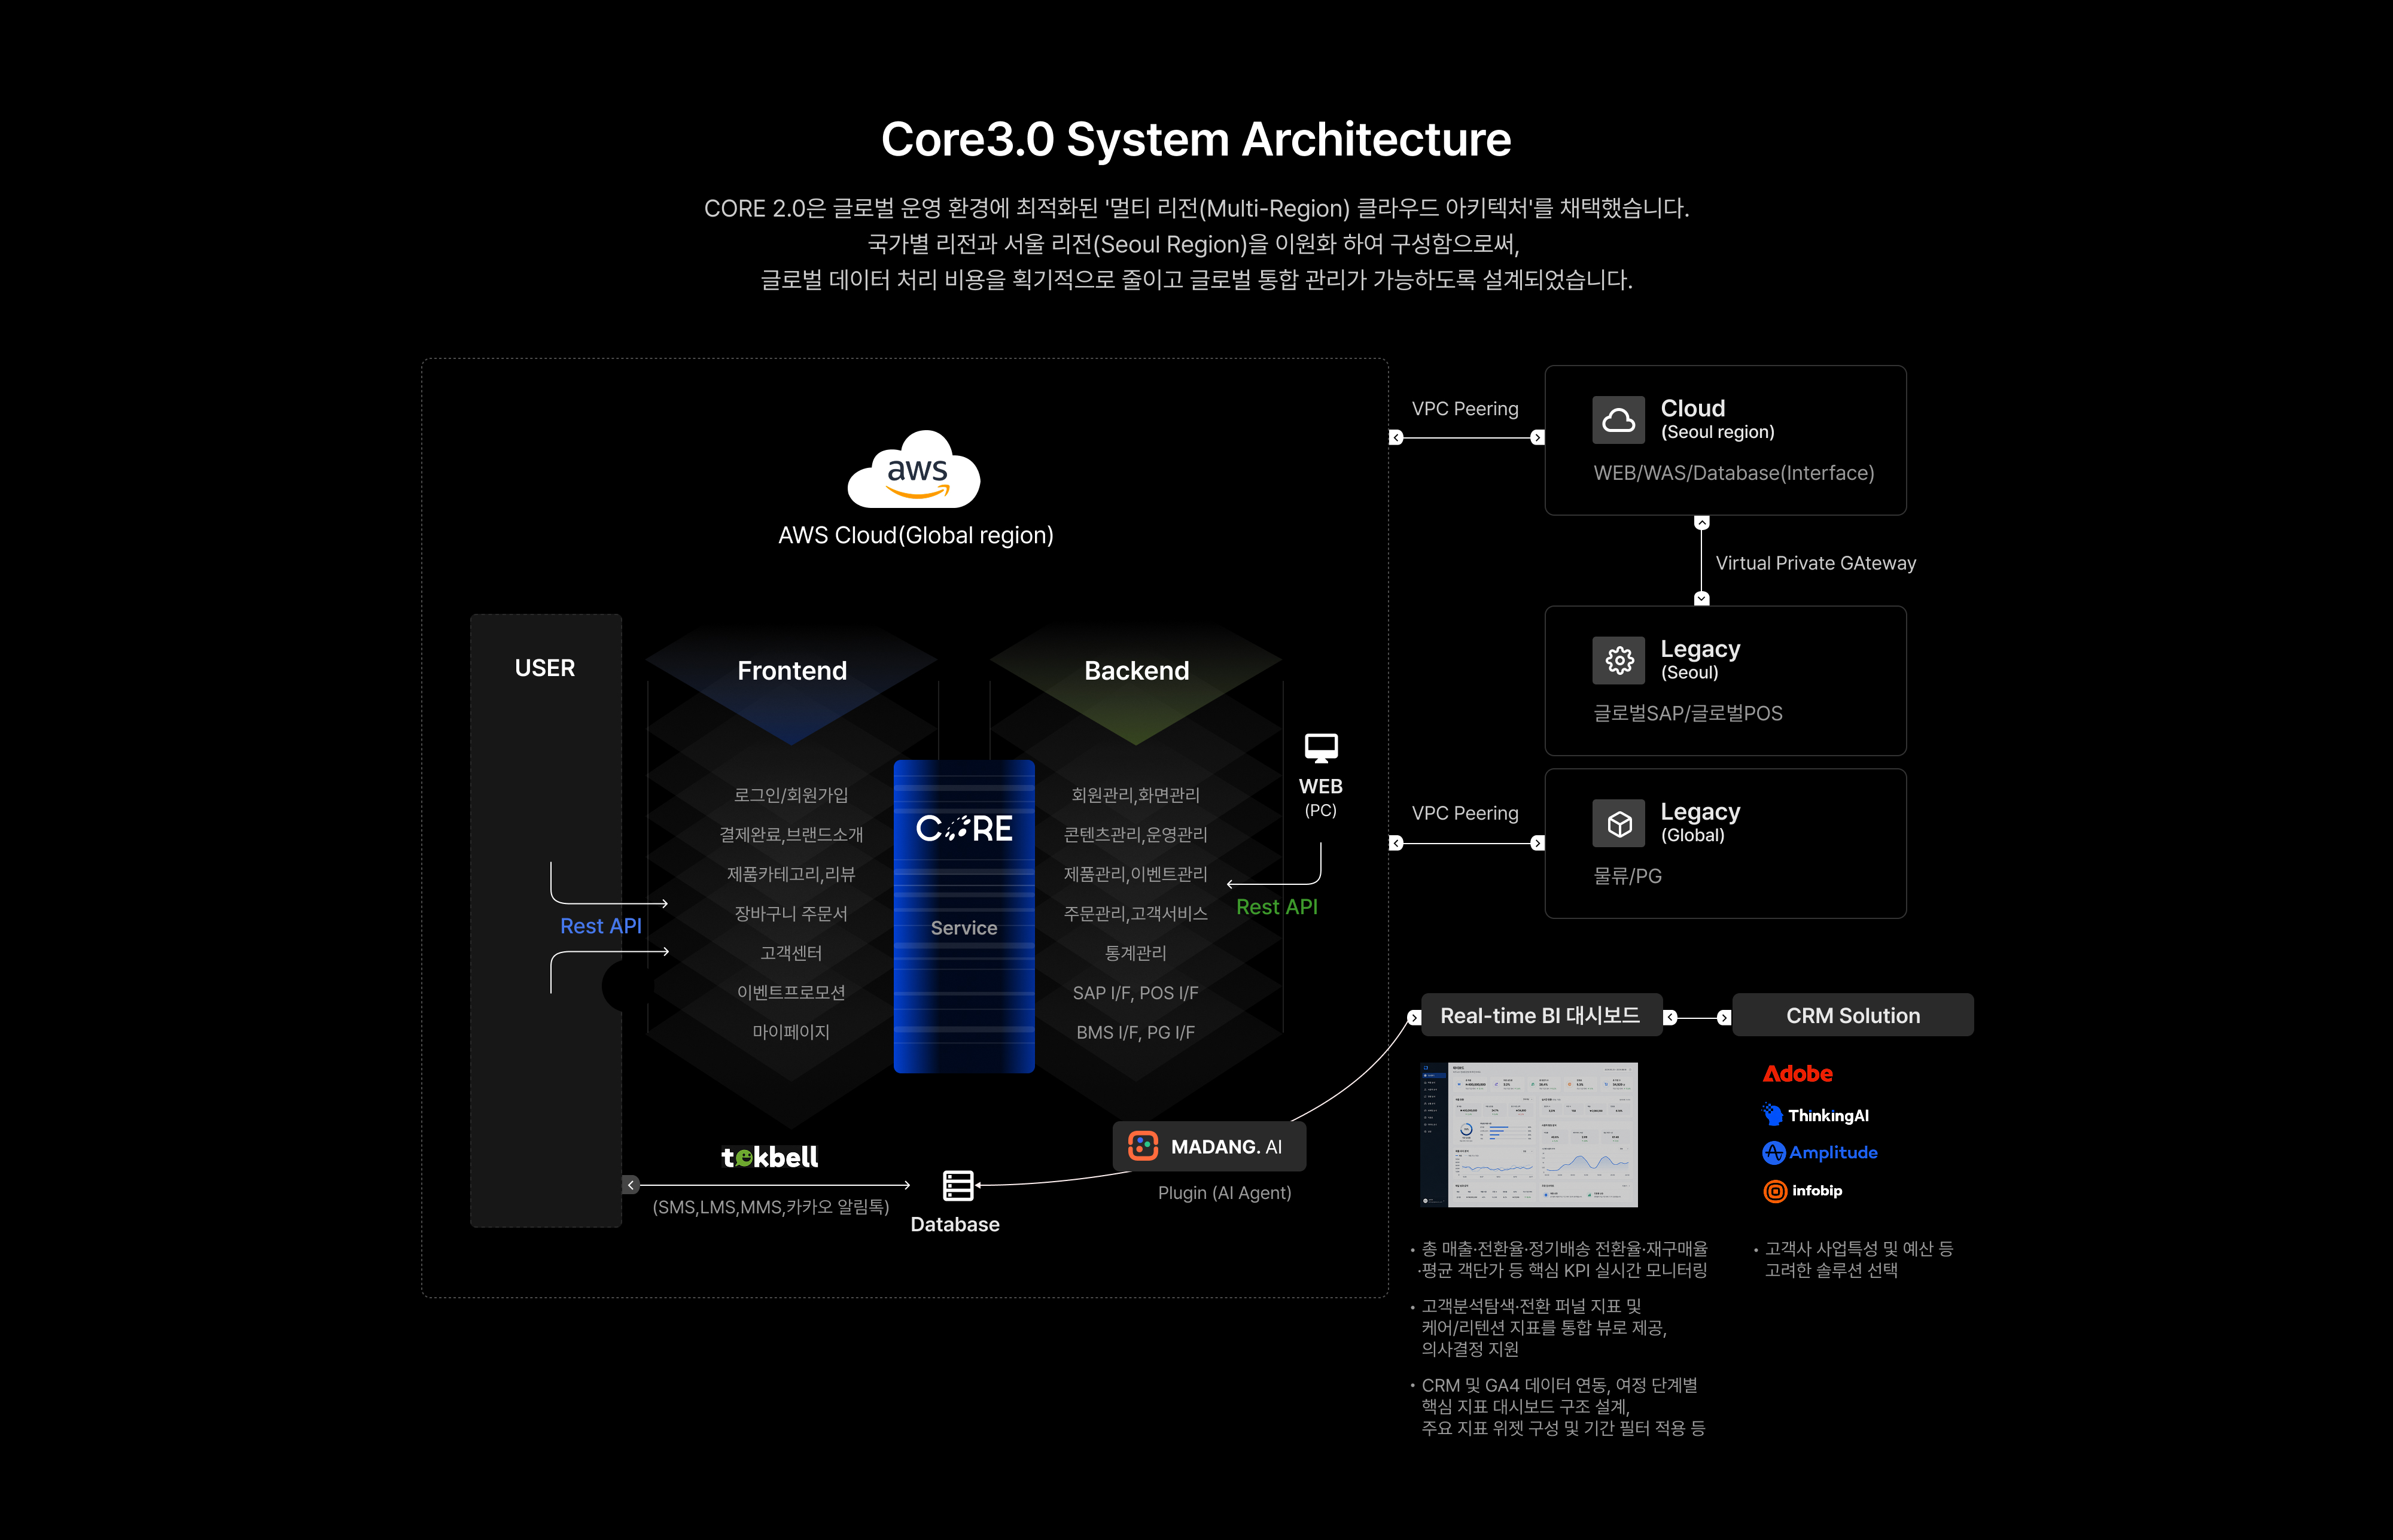Click the lower VPC Peering label
Screen dimensions: 2393x1540
click(x=1464, y=813)
